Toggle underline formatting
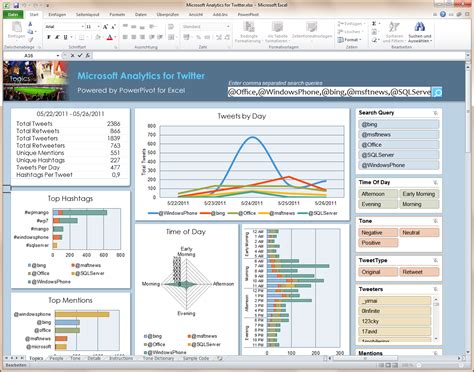Viewport: 474px width, 372px height. click(x=65, y=37)
